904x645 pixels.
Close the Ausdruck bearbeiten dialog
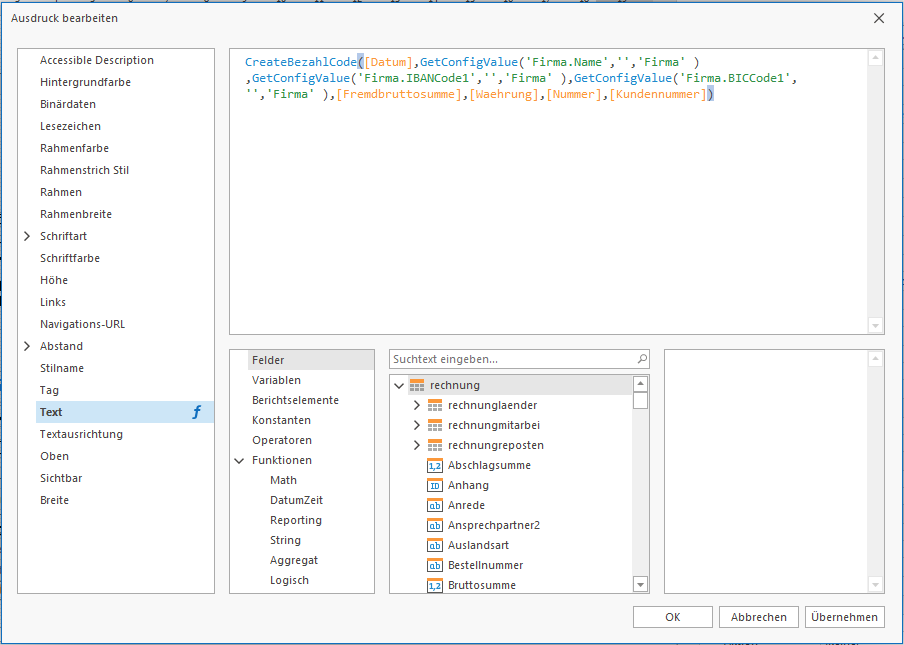click(879, 18)
